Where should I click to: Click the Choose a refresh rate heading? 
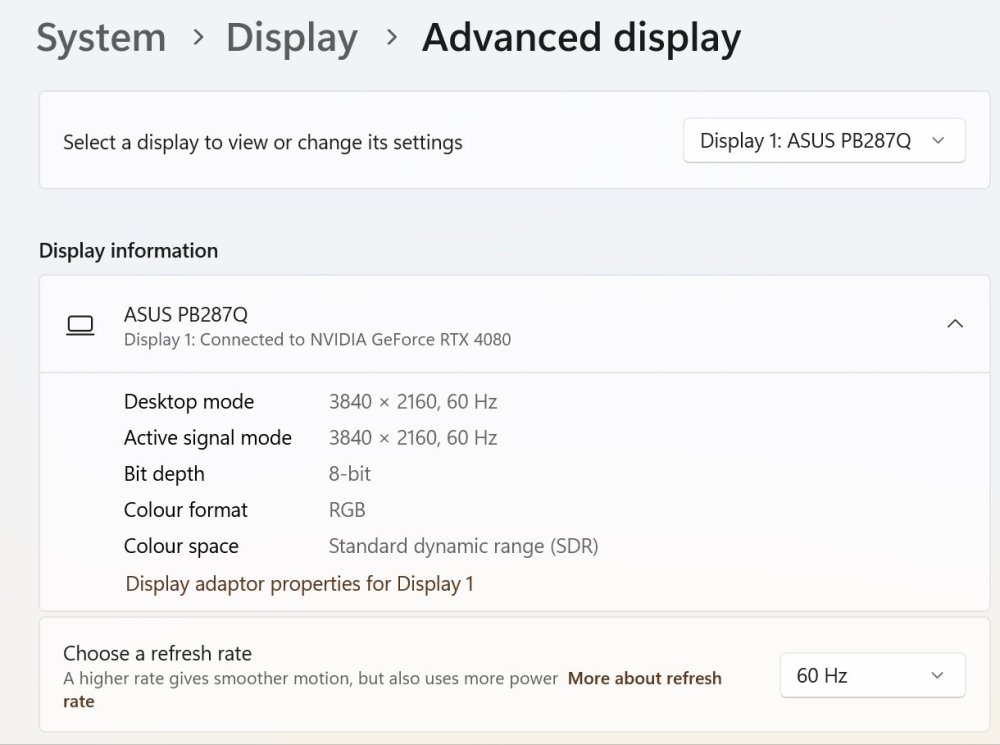(x=157, y=653)
